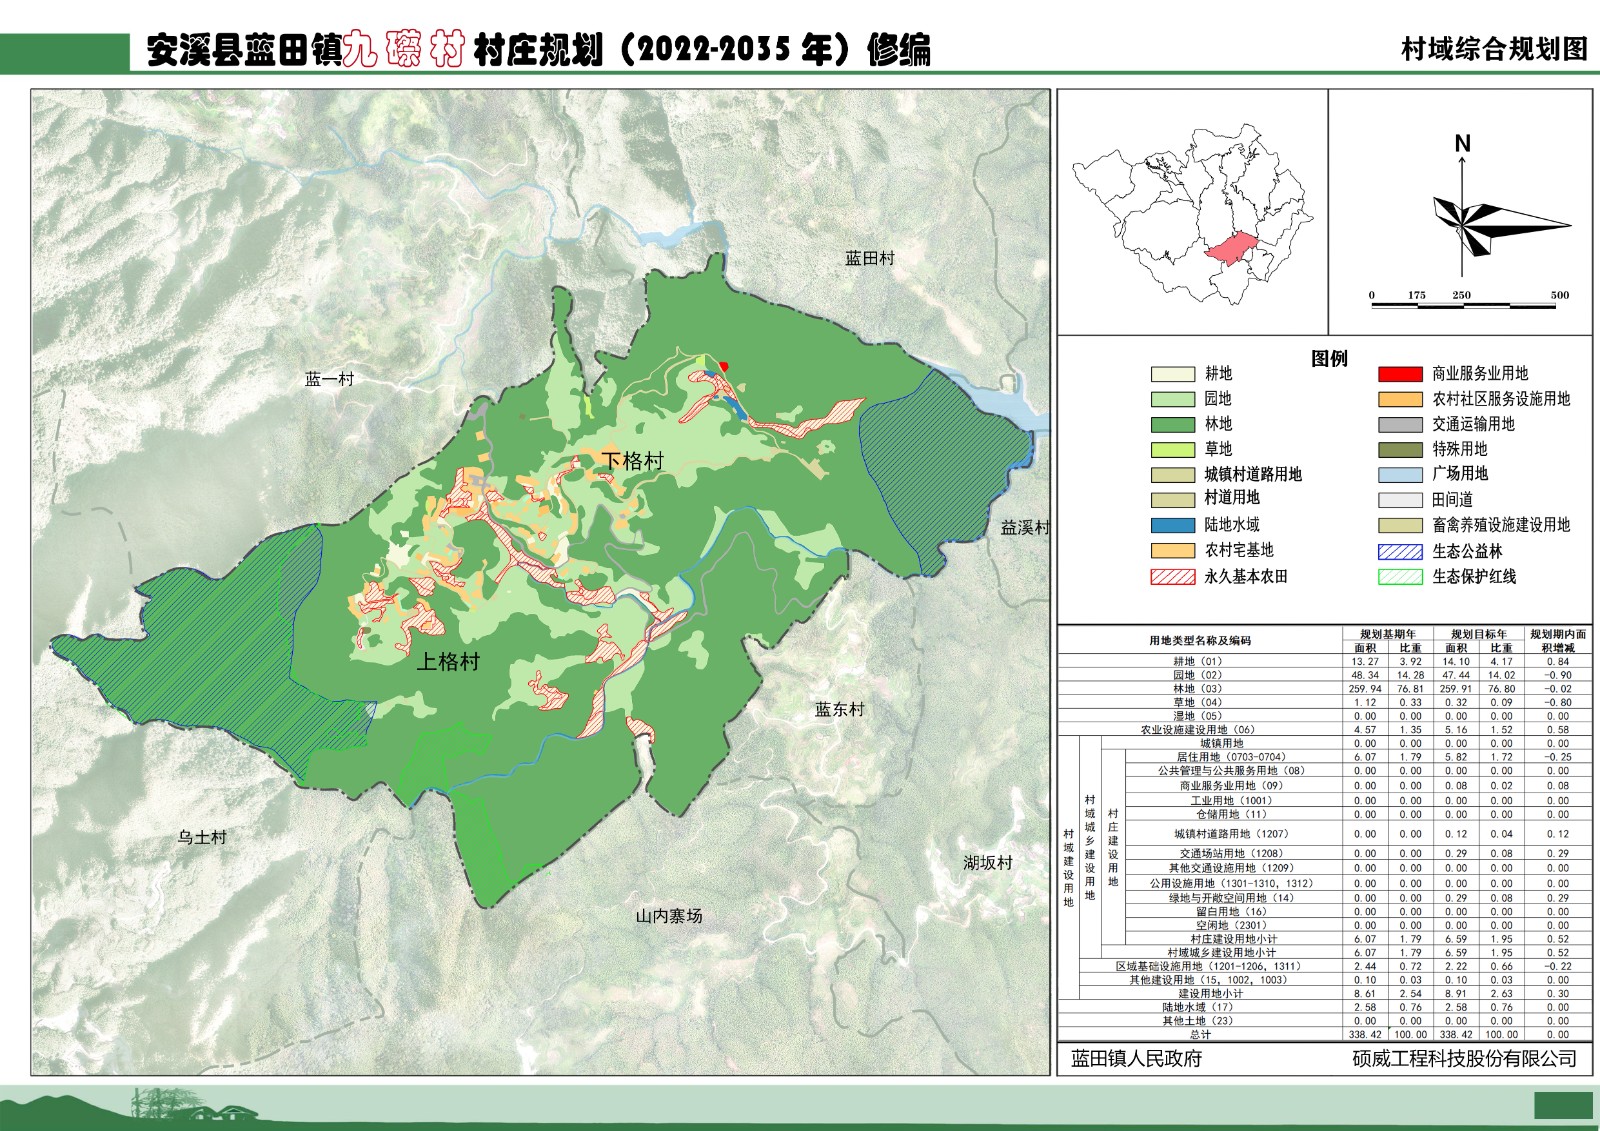Click the red 商业服务业用地 legend box

pyautogui.click(x=1399, y=374)
